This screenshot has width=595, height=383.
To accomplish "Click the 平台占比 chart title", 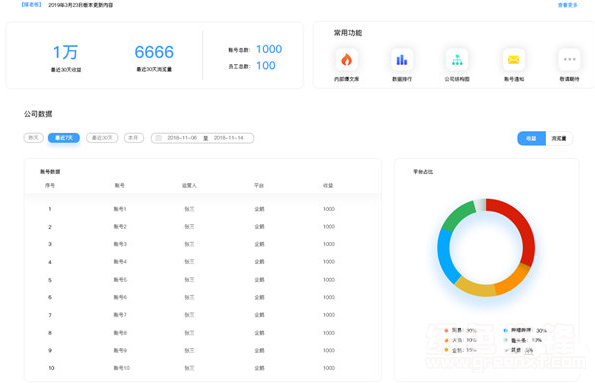I will 423,172.
